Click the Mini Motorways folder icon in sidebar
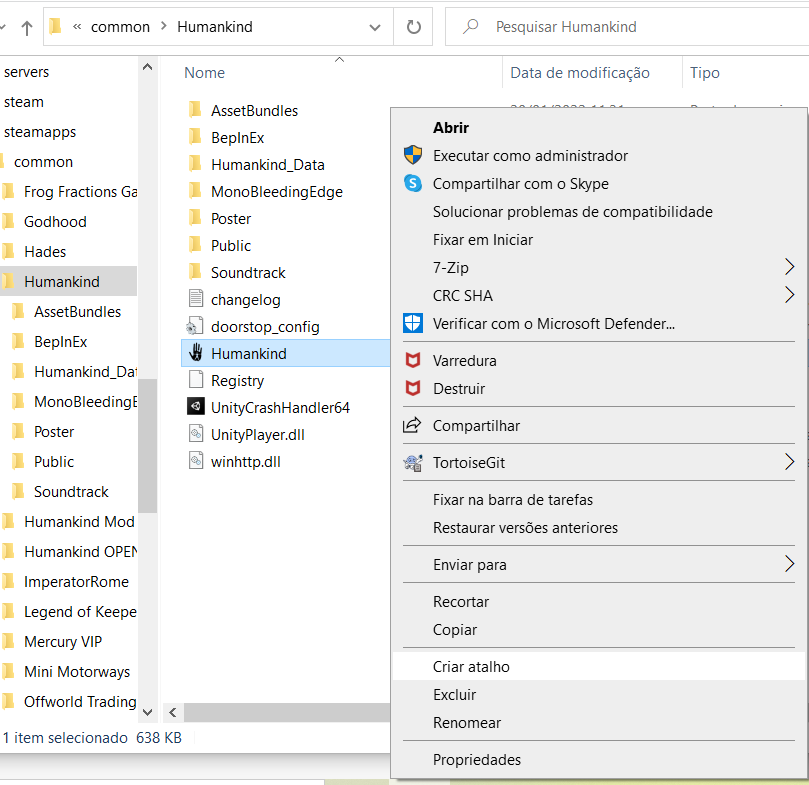This screenshot has width=809, height=785. 9,671
